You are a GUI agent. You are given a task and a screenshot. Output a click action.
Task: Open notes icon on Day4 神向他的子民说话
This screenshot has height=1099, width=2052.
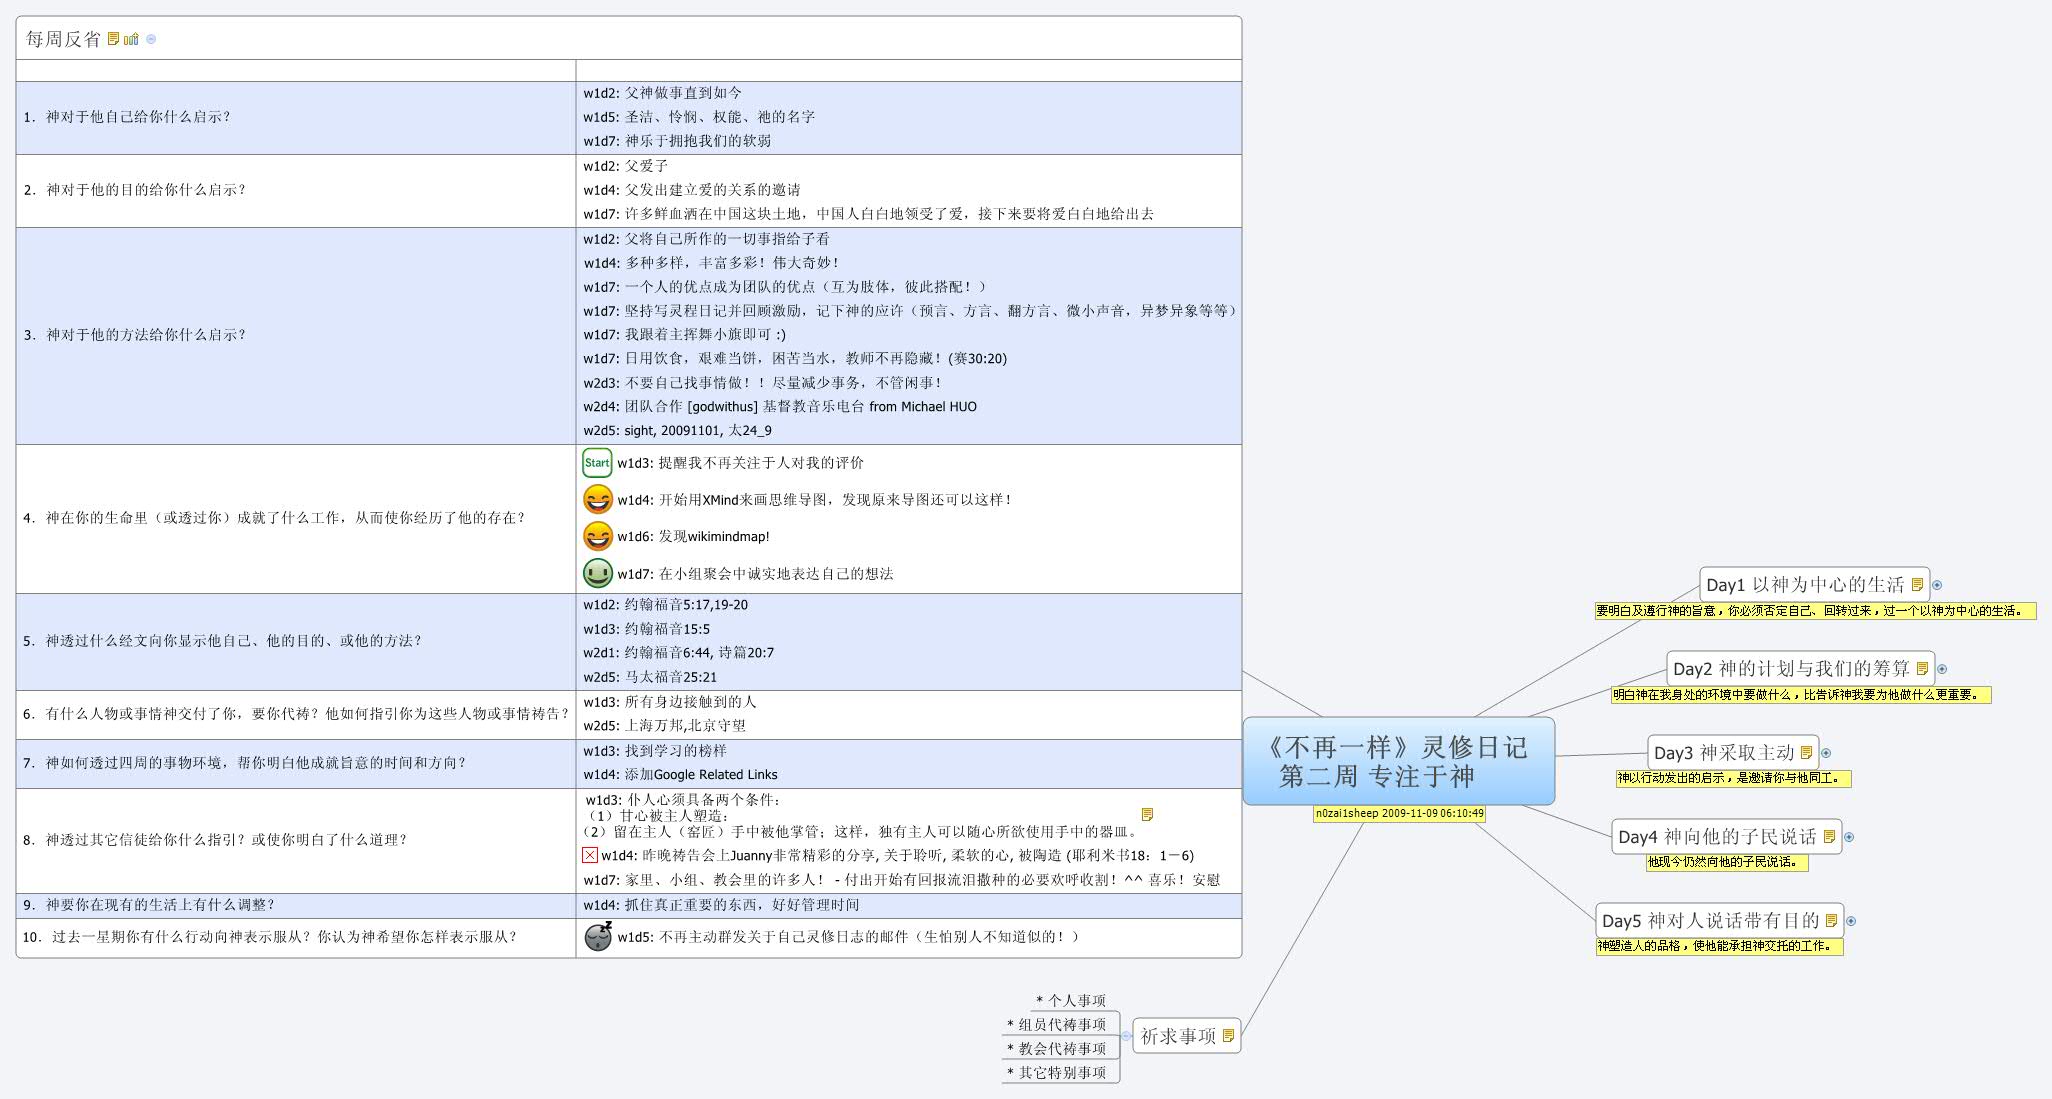(1828, 837)
